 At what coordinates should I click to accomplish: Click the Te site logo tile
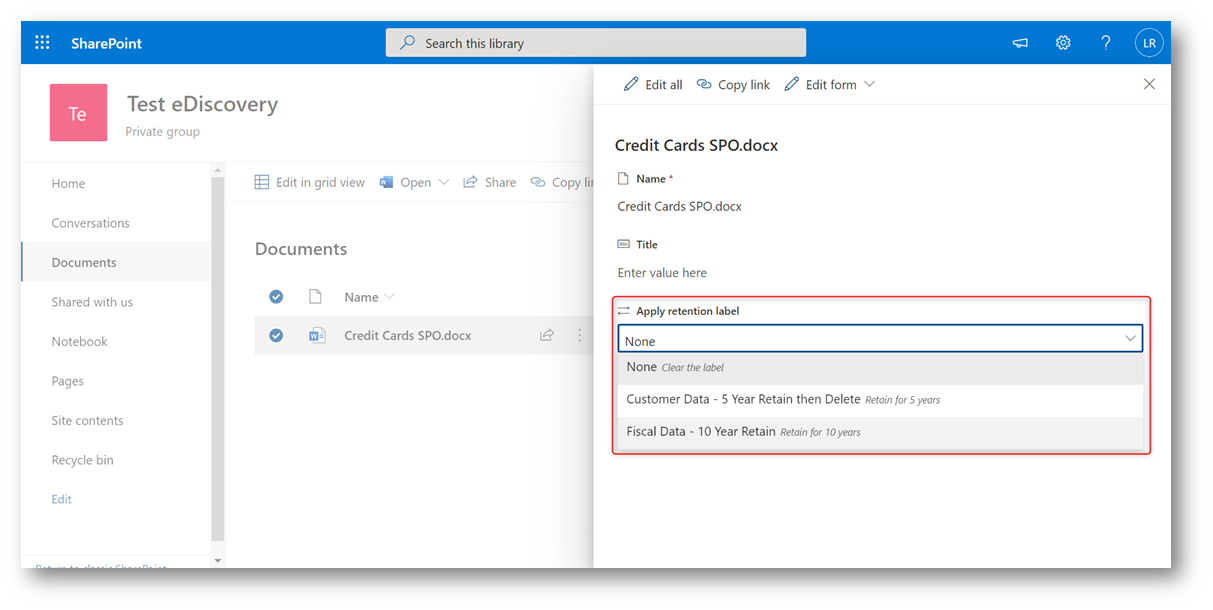coord(78,113)
